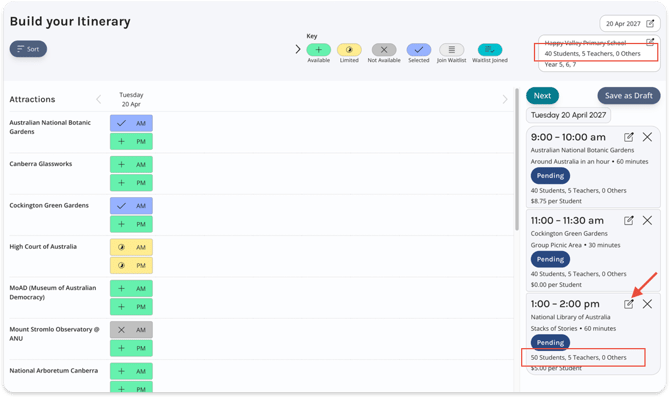The width and height of the screenshot is (670, 398).
Task: Click the Next button
Action: point(542,96)
